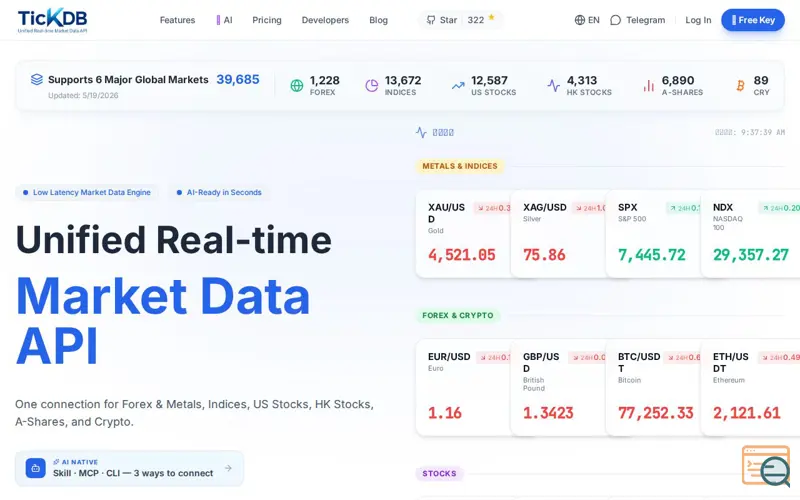Click the Gold price 4,521.05
The image size is (800, 500).
click(462, 255)
